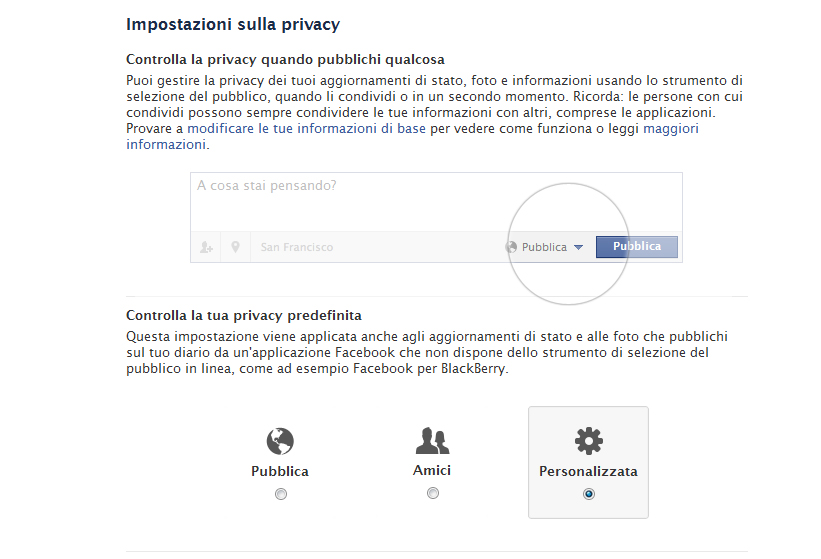Click the small globe icon beside audience selector
821x559 pixels.
(511, 247)
